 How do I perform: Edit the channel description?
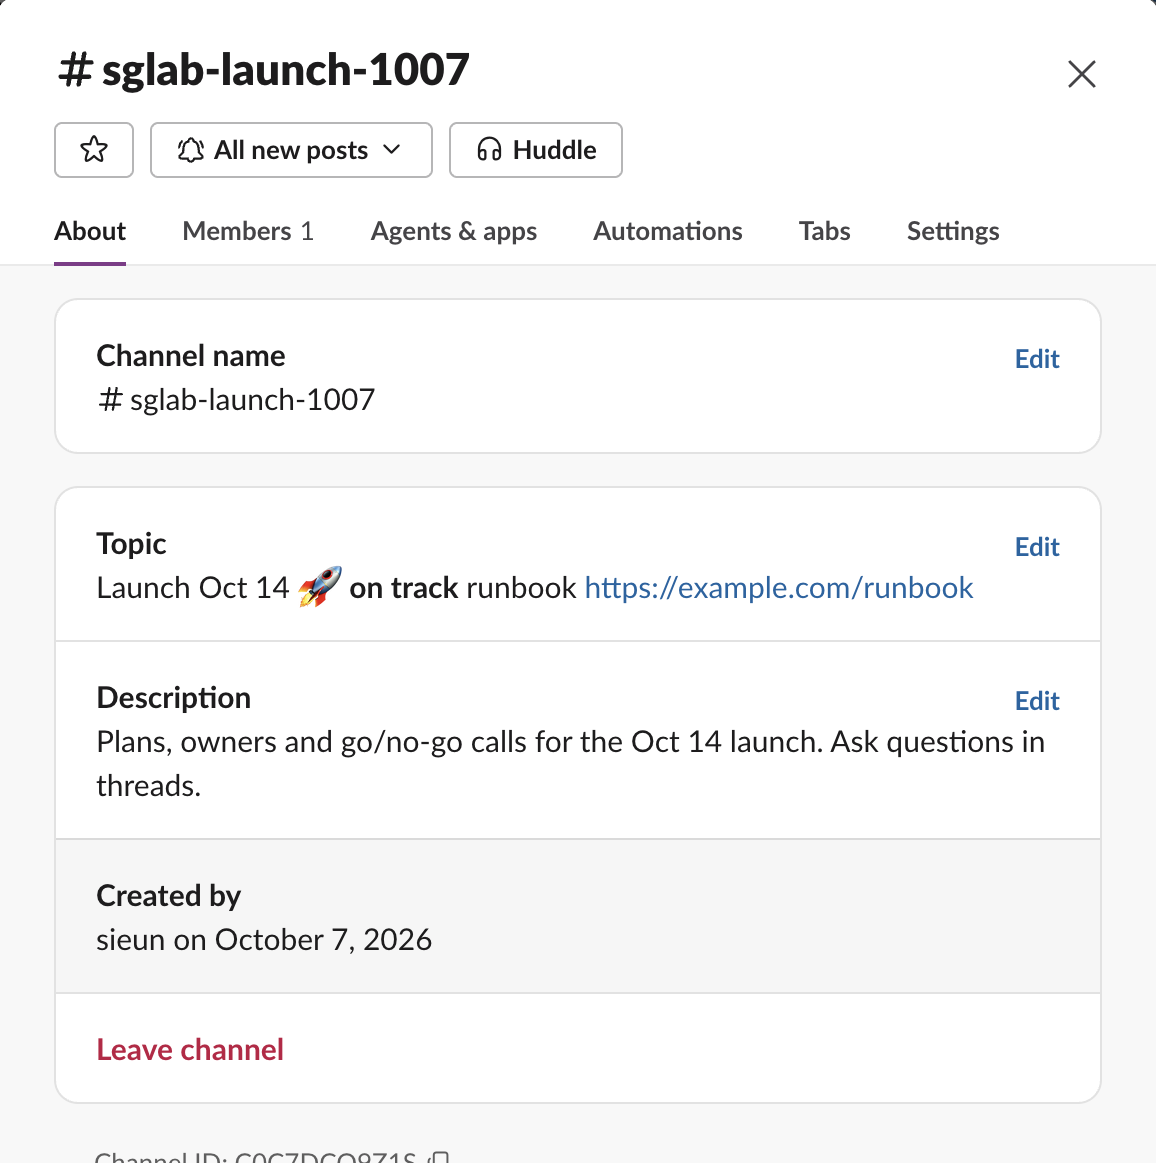[1037, 701]
